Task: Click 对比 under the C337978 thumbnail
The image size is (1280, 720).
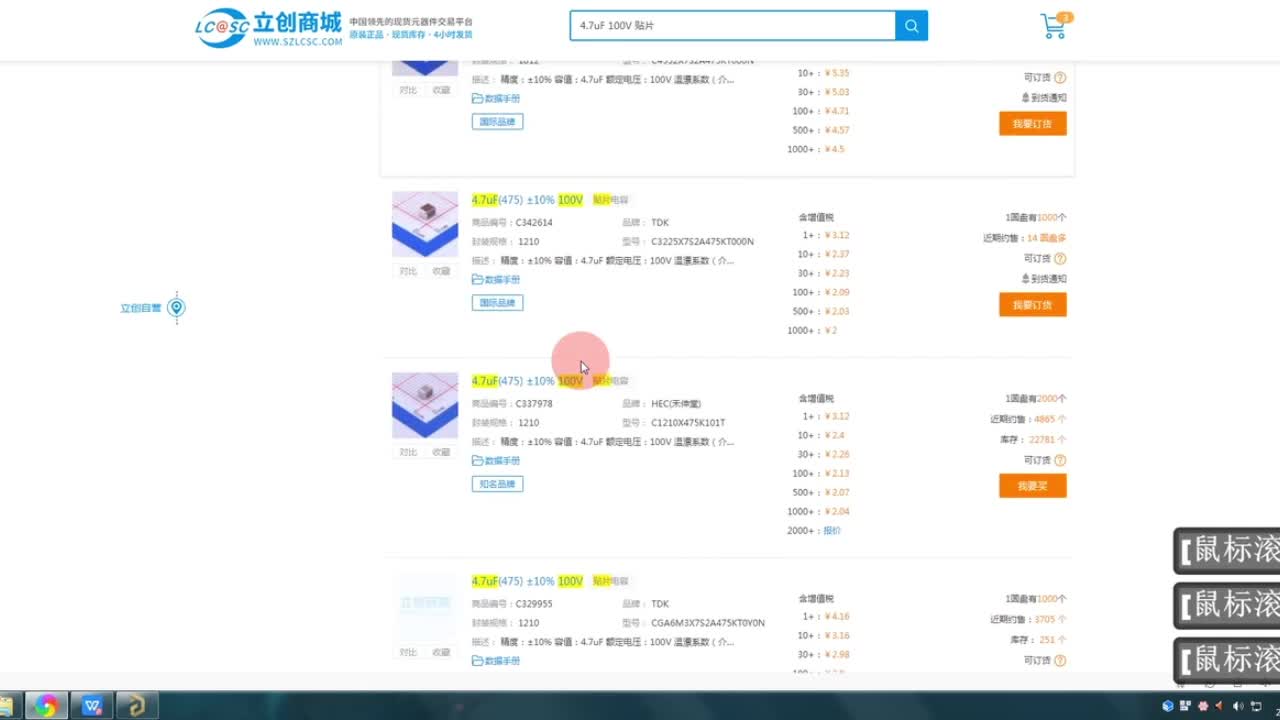Action: point(408,452)
